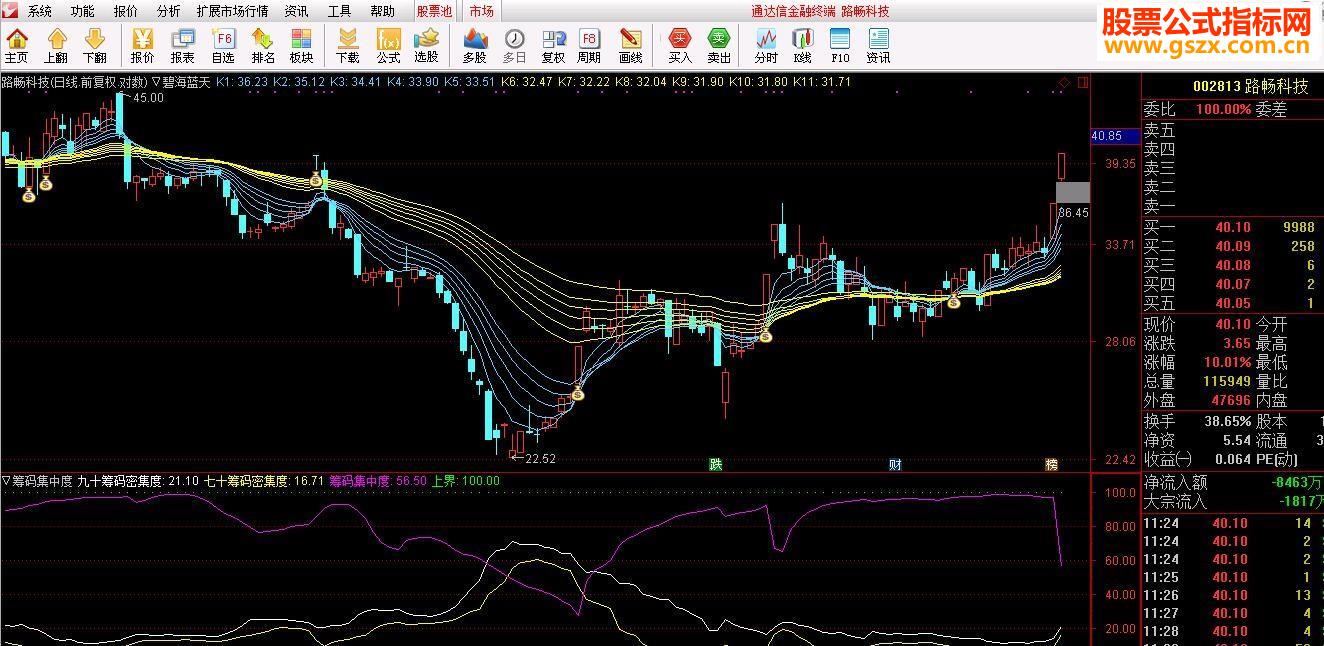Click the 买二 40.09 bid row
1324x646 pixels.
pyautogui.click(x=1233, y=246)
